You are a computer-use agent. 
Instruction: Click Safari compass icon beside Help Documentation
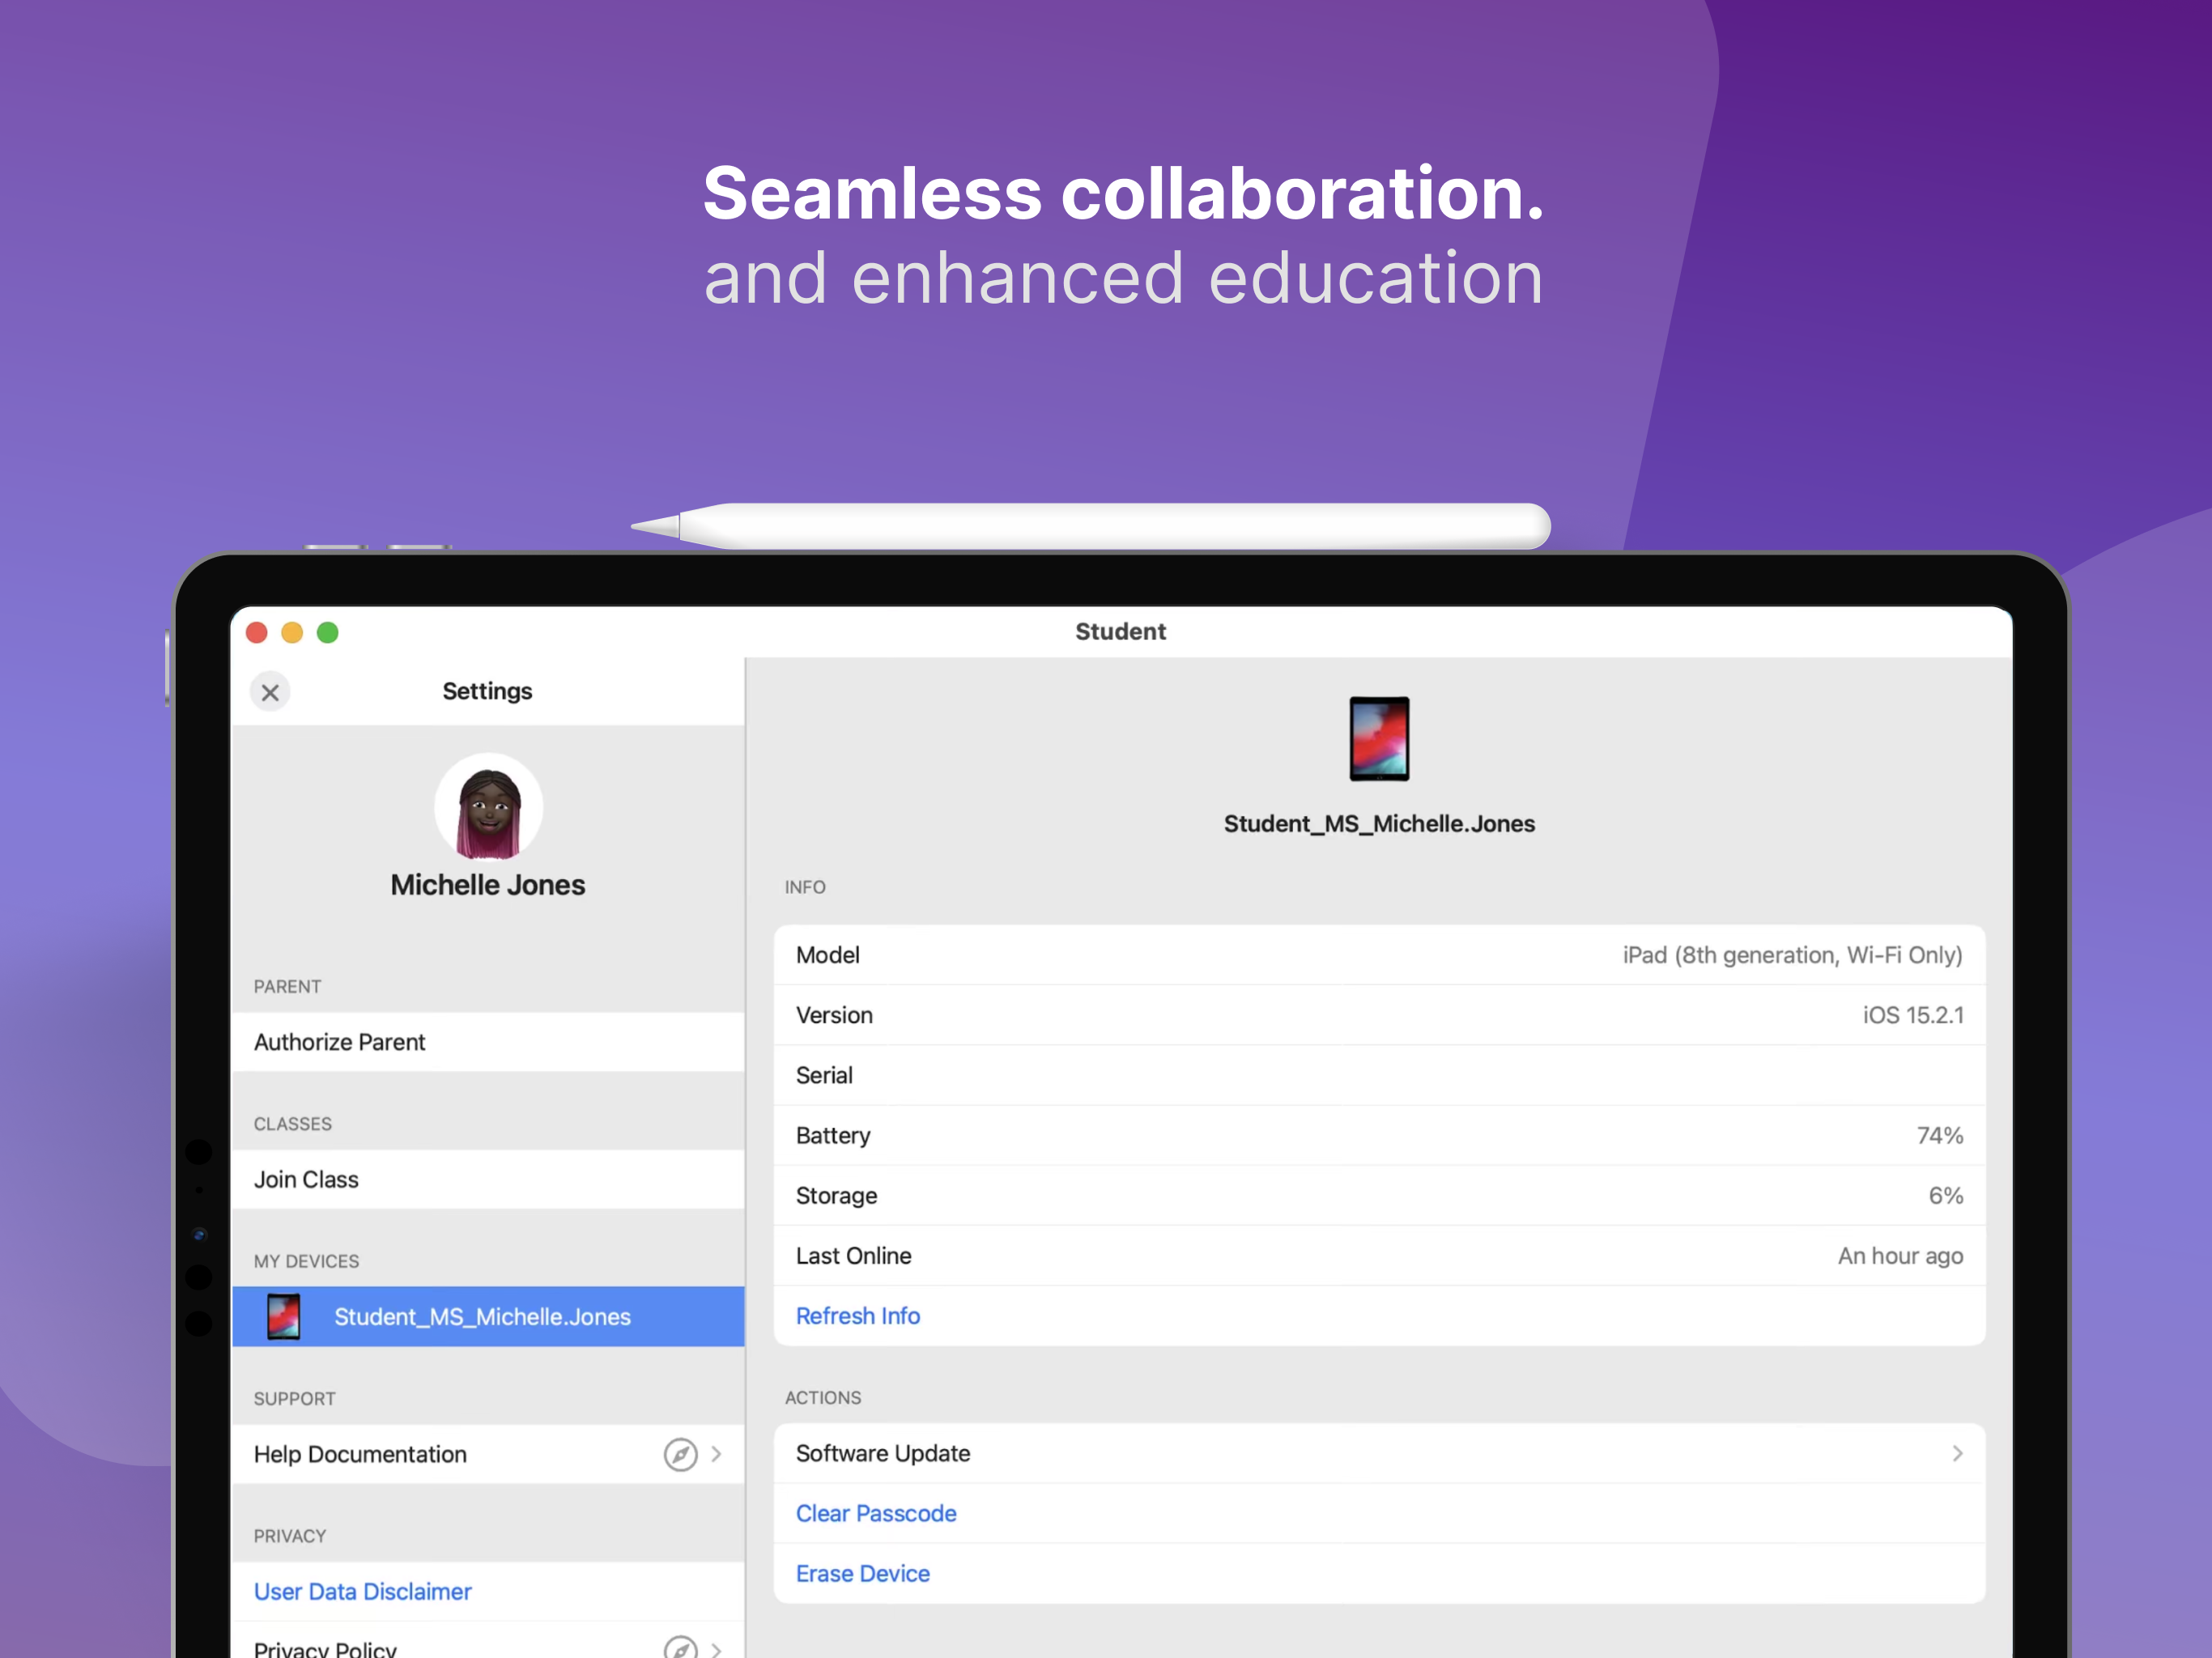point(680,1454)
